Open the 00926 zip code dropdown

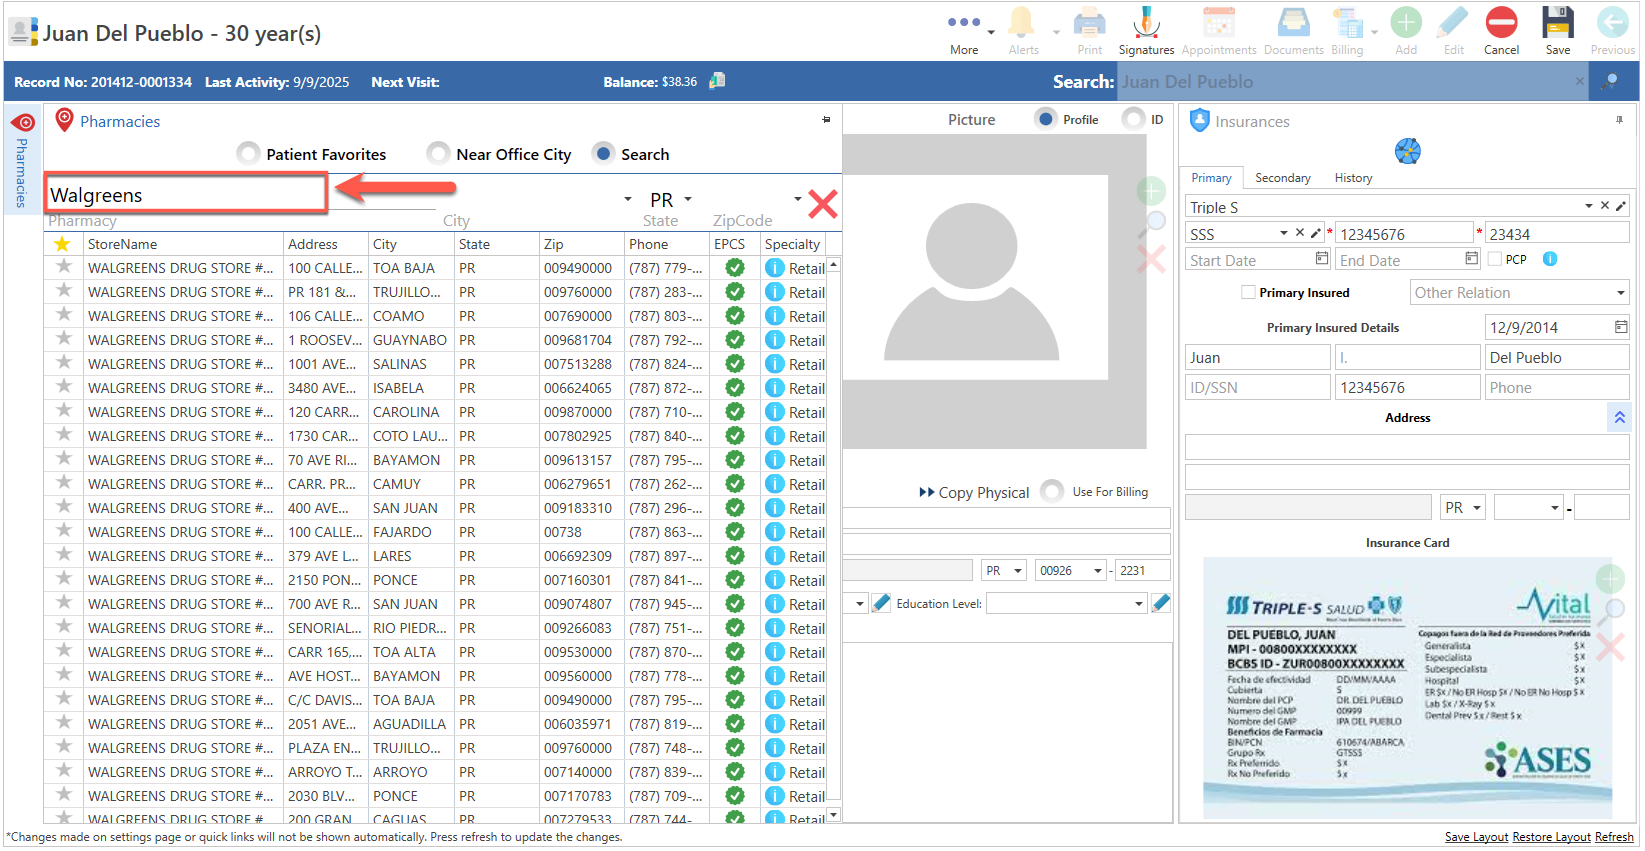[1097, 570]
